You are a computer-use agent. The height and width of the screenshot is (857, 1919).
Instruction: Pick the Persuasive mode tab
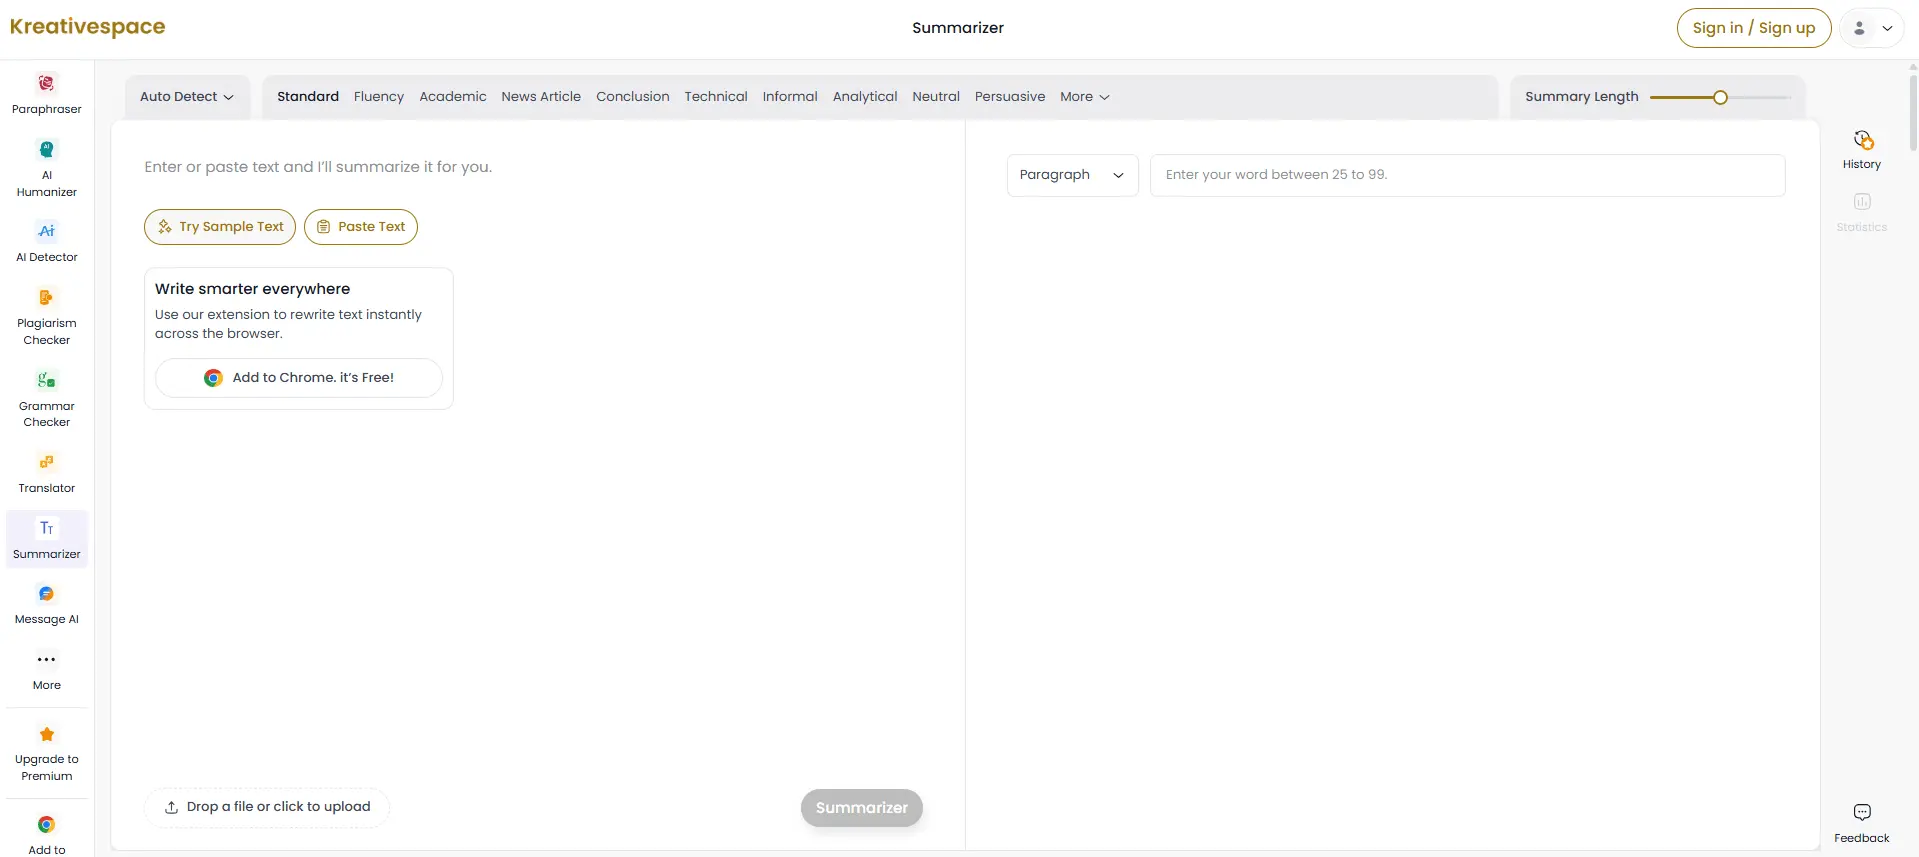1010,97
